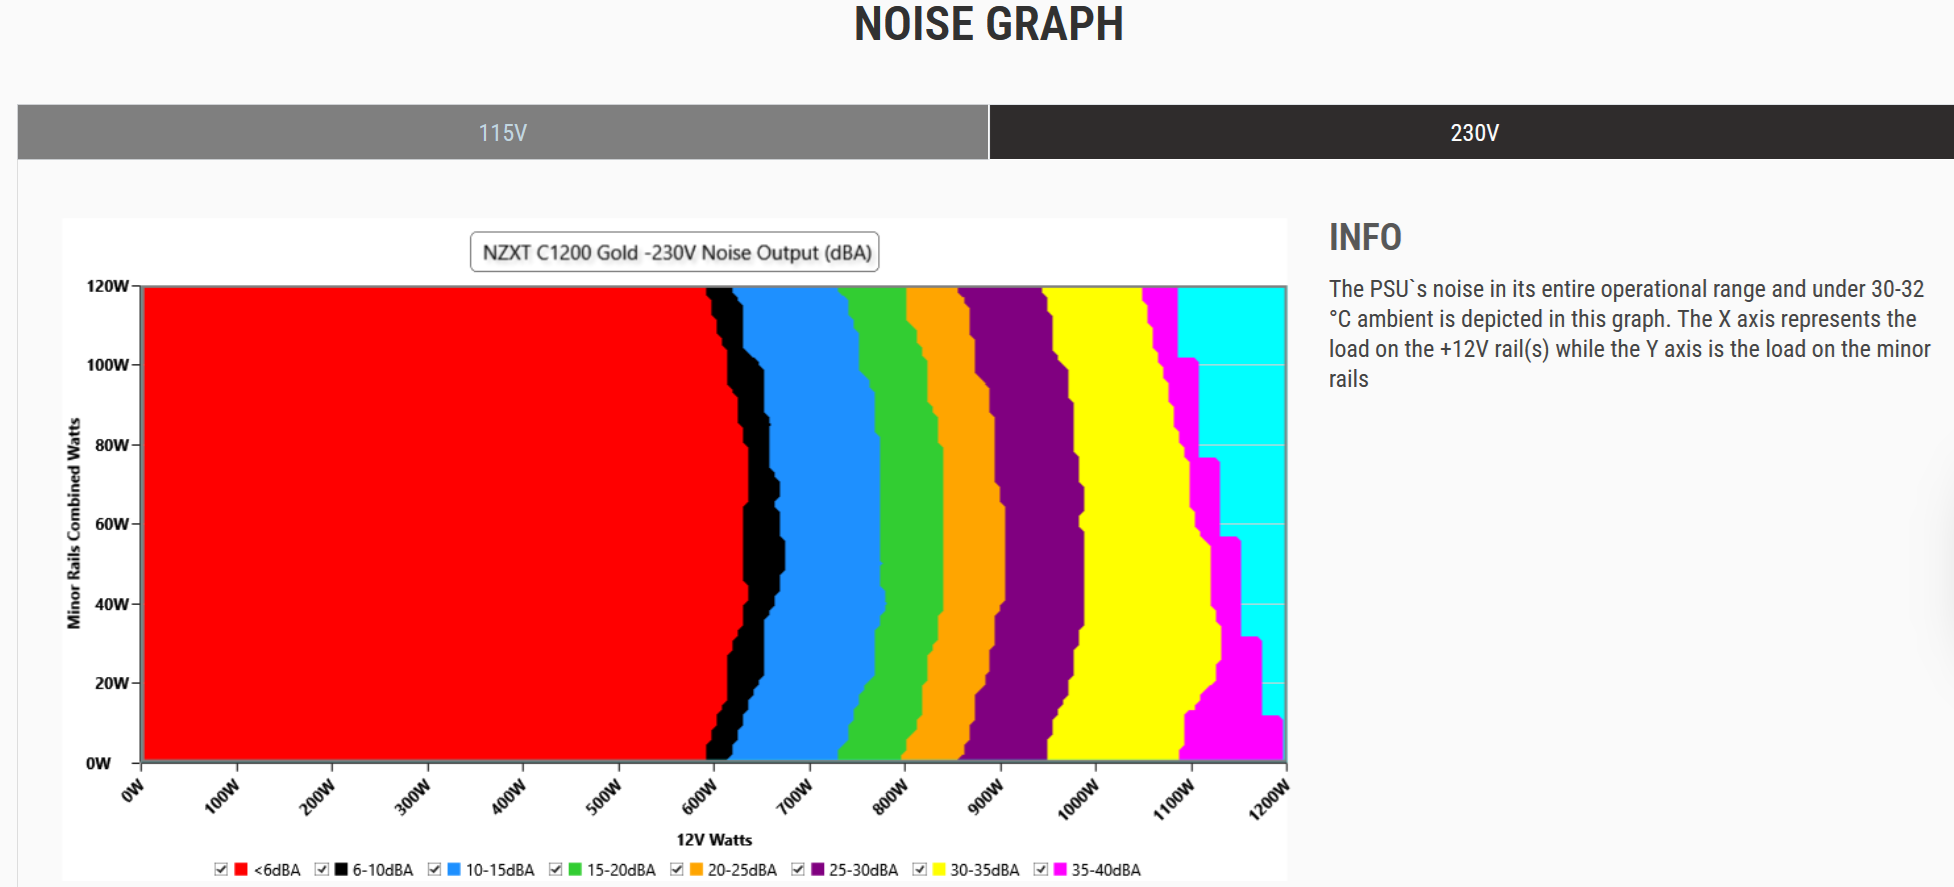1954x887 pixels.
Task: Click the black 6-10dBA legend swatch
Action: pos(341,869)
